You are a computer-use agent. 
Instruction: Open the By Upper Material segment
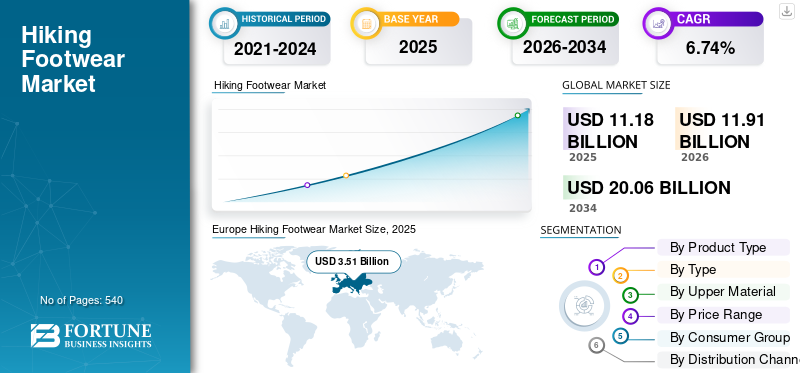click(723, 291)
